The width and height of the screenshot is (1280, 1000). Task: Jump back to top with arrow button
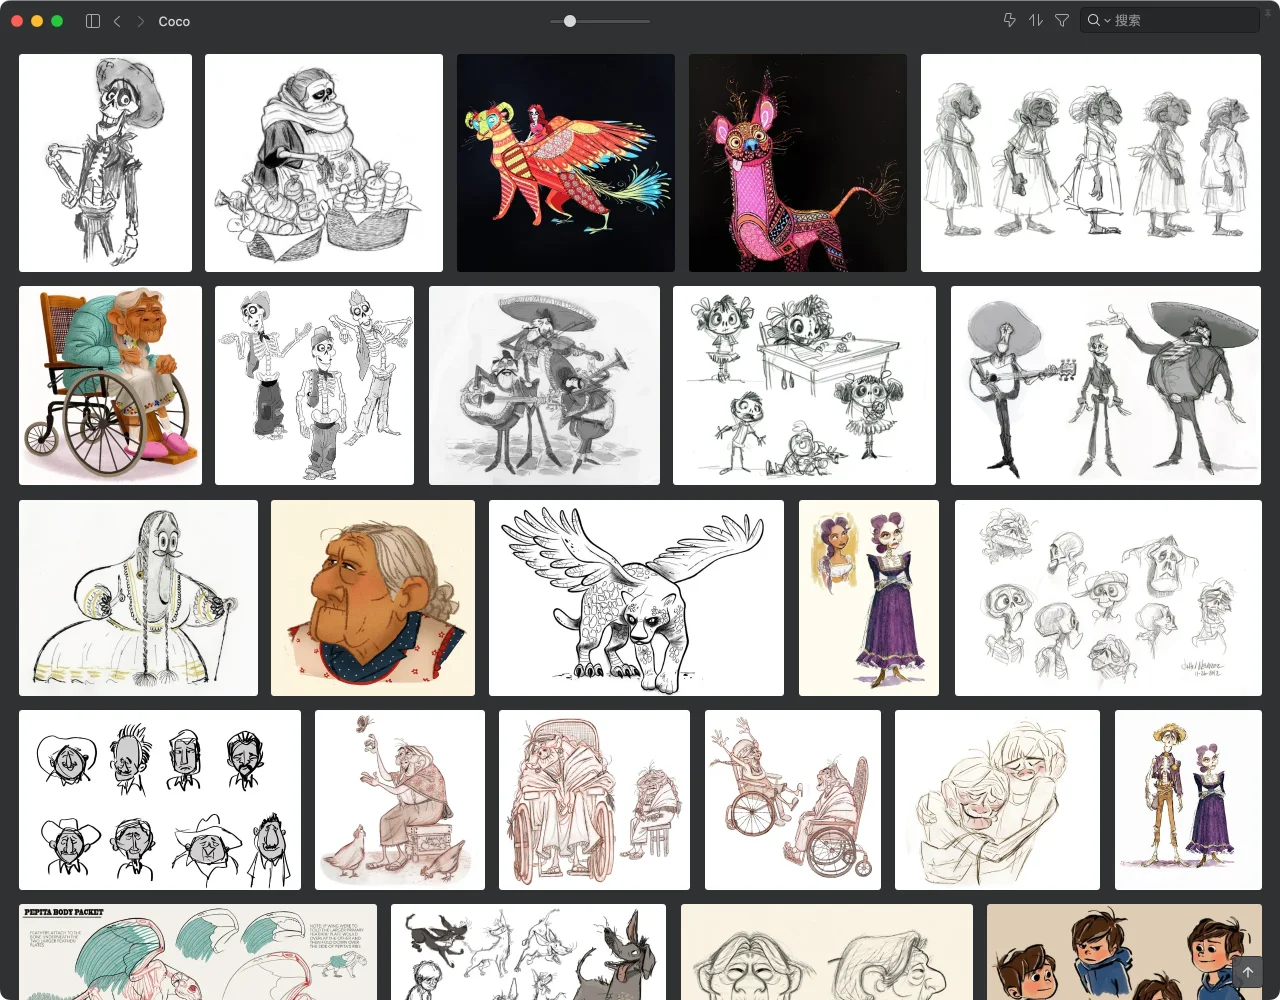point(1247,972)
